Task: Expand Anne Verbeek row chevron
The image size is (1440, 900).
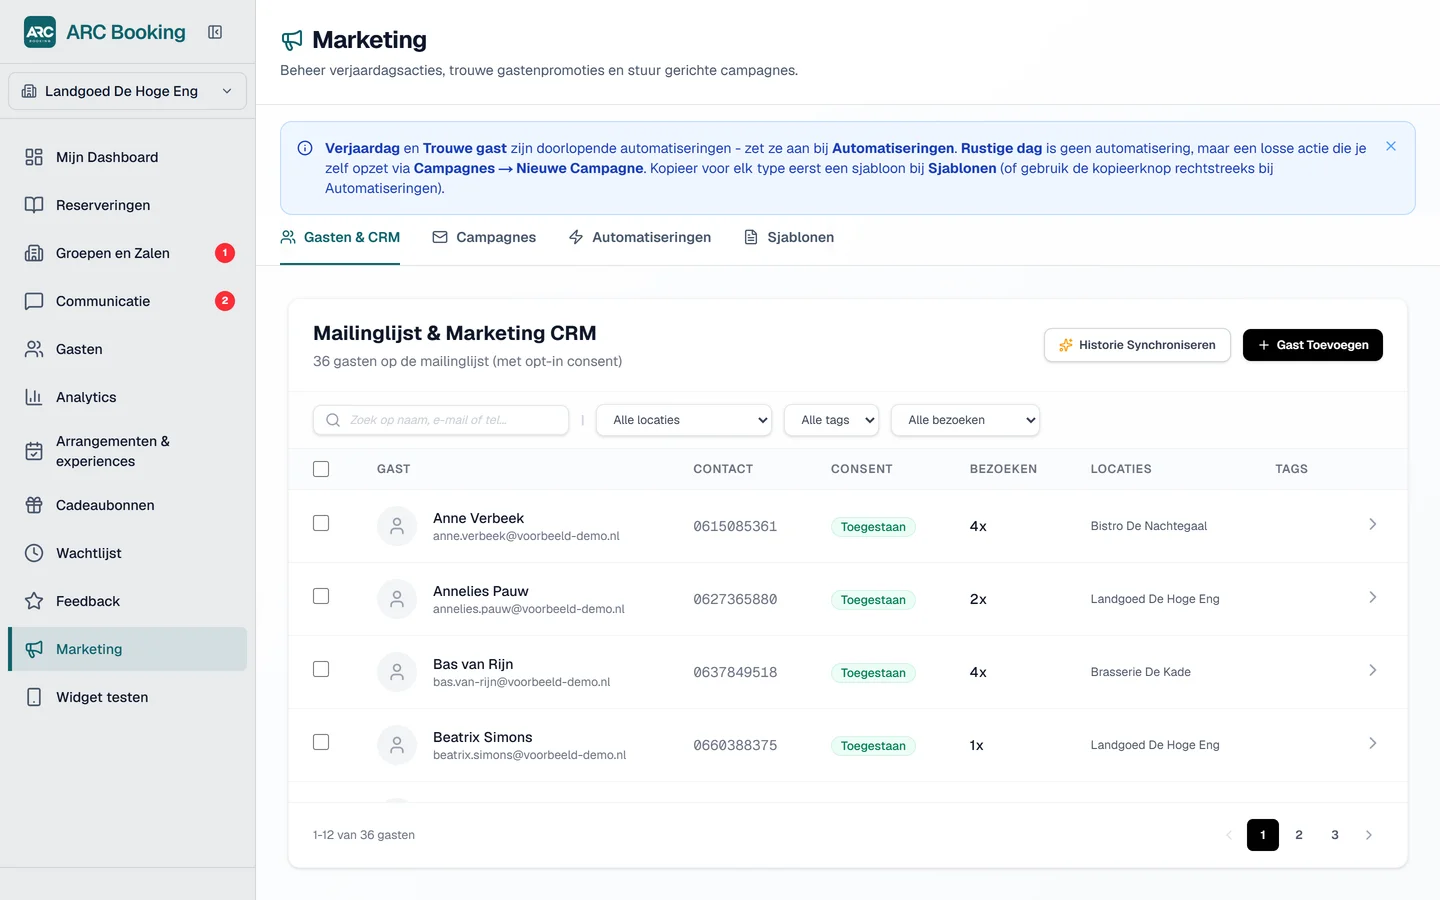Action: click(x=1372, y=524)
